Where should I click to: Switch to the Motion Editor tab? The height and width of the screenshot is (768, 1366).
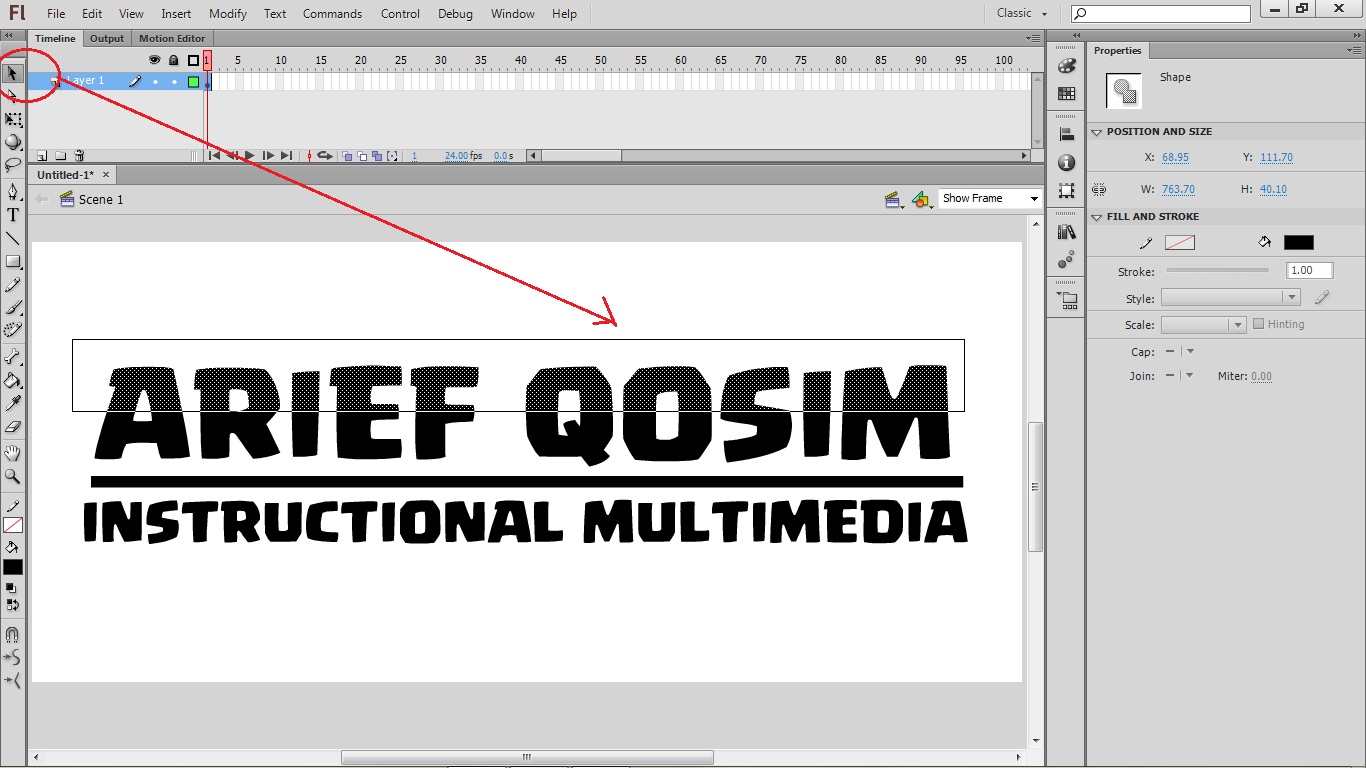(x=172, y=39)
